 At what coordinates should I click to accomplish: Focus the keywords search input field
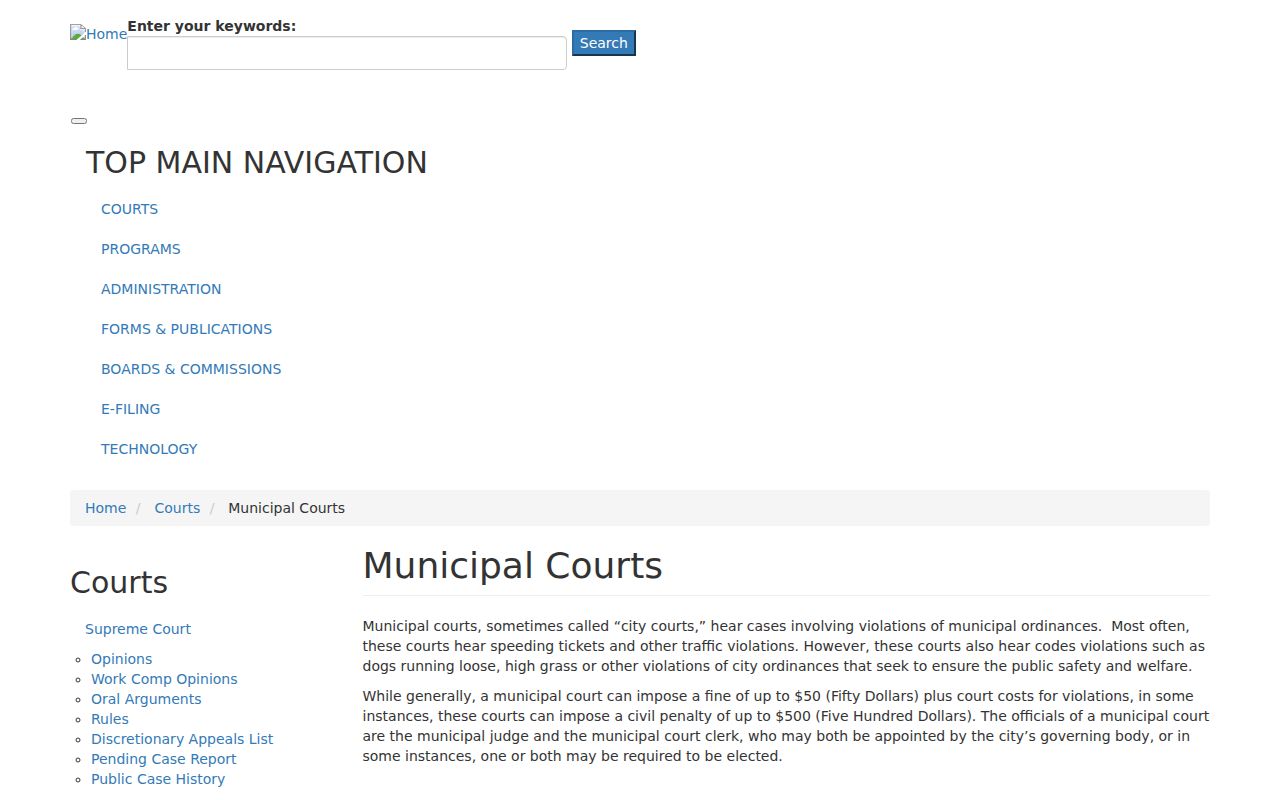(x=347, y=53)
